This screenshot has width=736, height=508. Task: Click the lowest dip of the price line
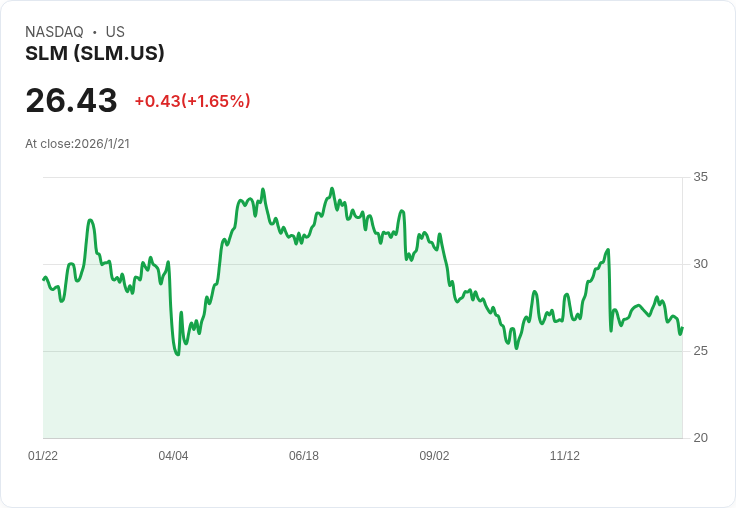click(177, 354)
